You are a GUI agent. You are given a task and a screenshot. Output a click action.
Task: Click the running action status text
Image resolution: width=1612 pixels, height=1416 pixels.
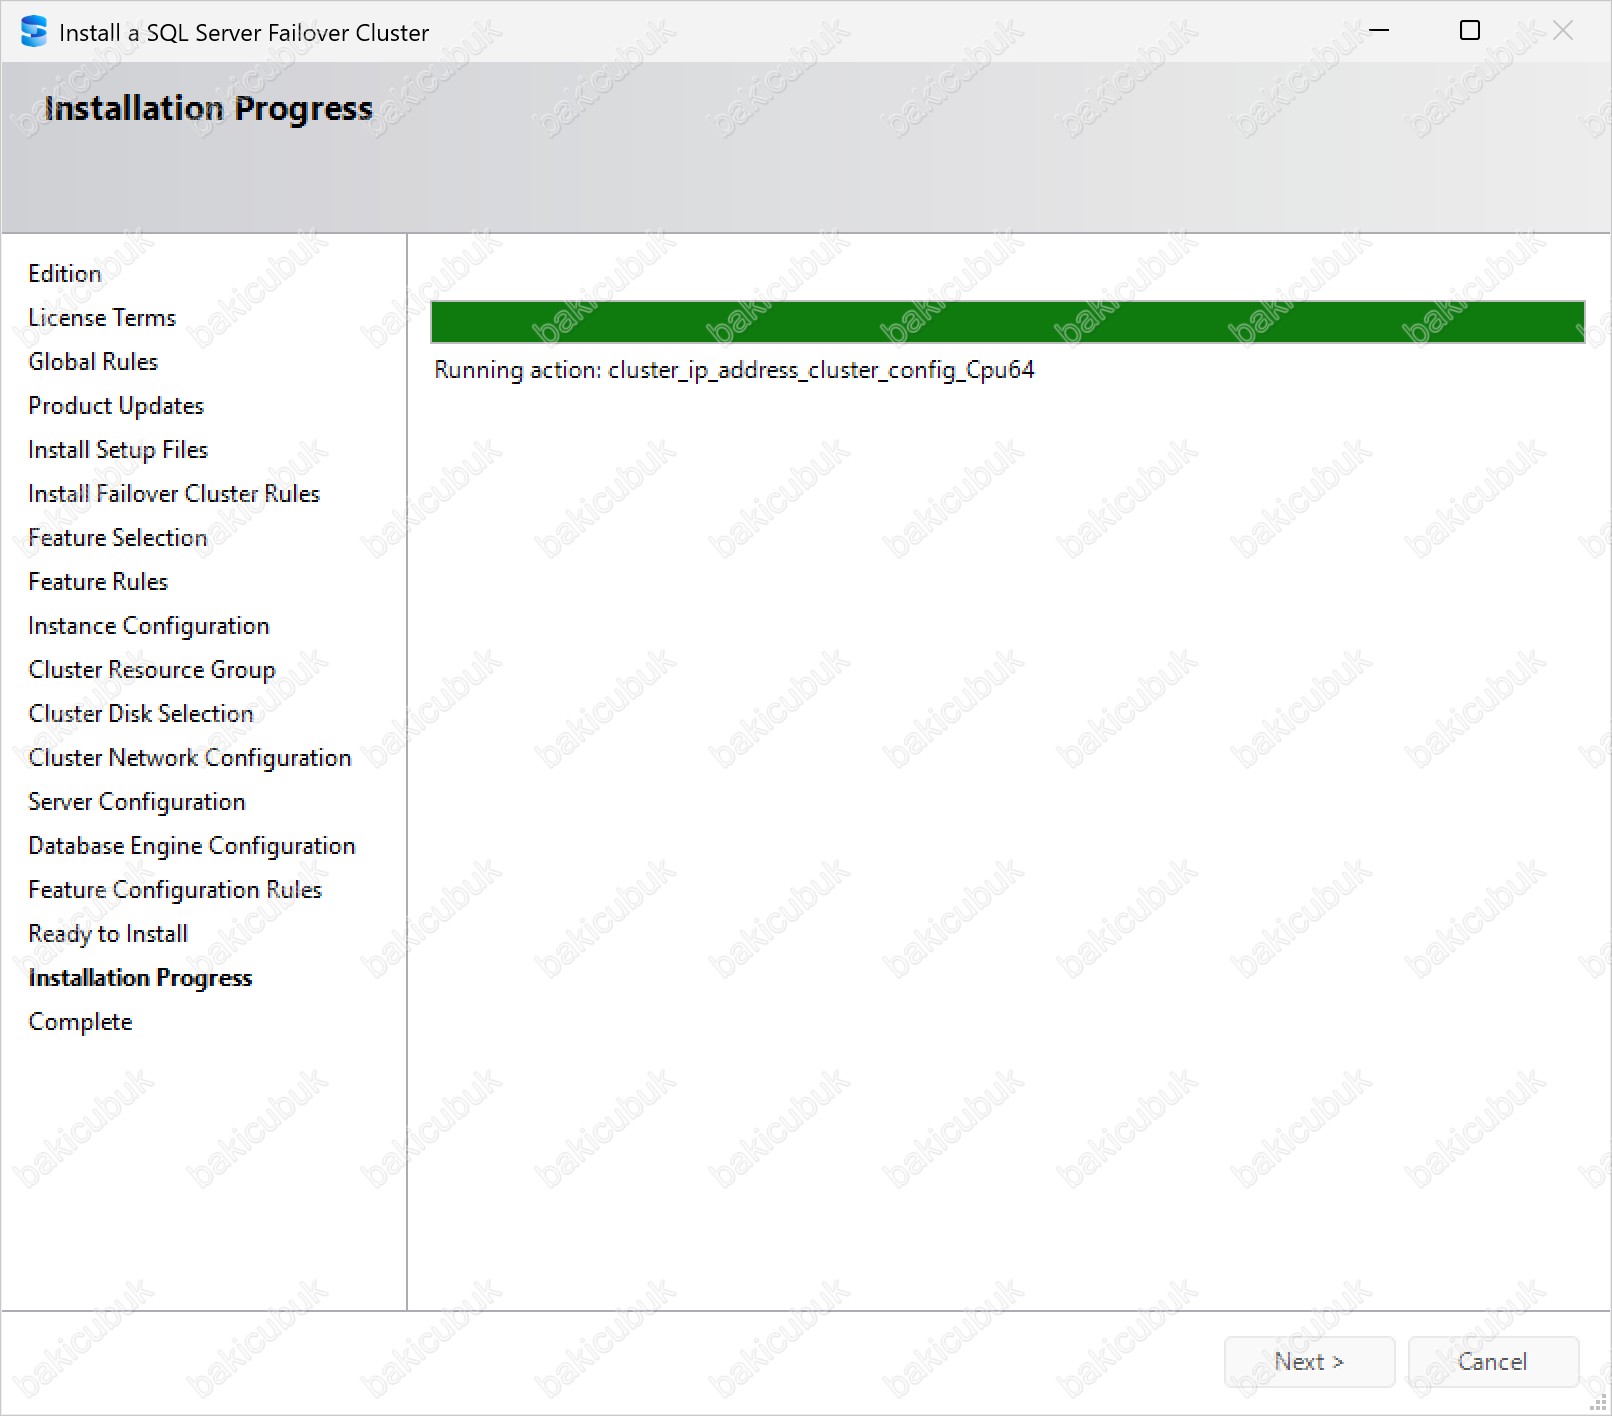[734, 370]
